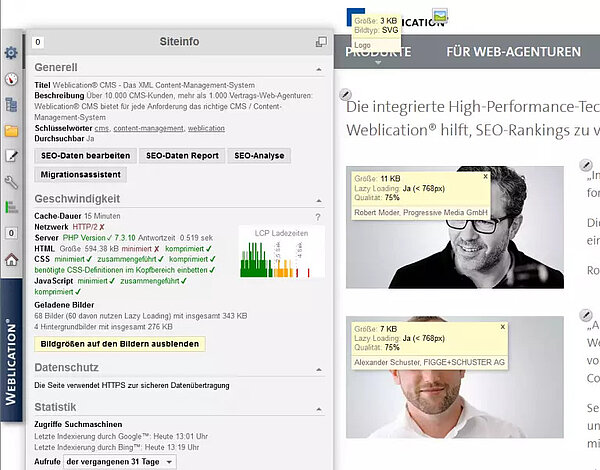Open the PRODUKTE navigation menu
Viewport: 600px width, 470px height.
coord(378,52)
